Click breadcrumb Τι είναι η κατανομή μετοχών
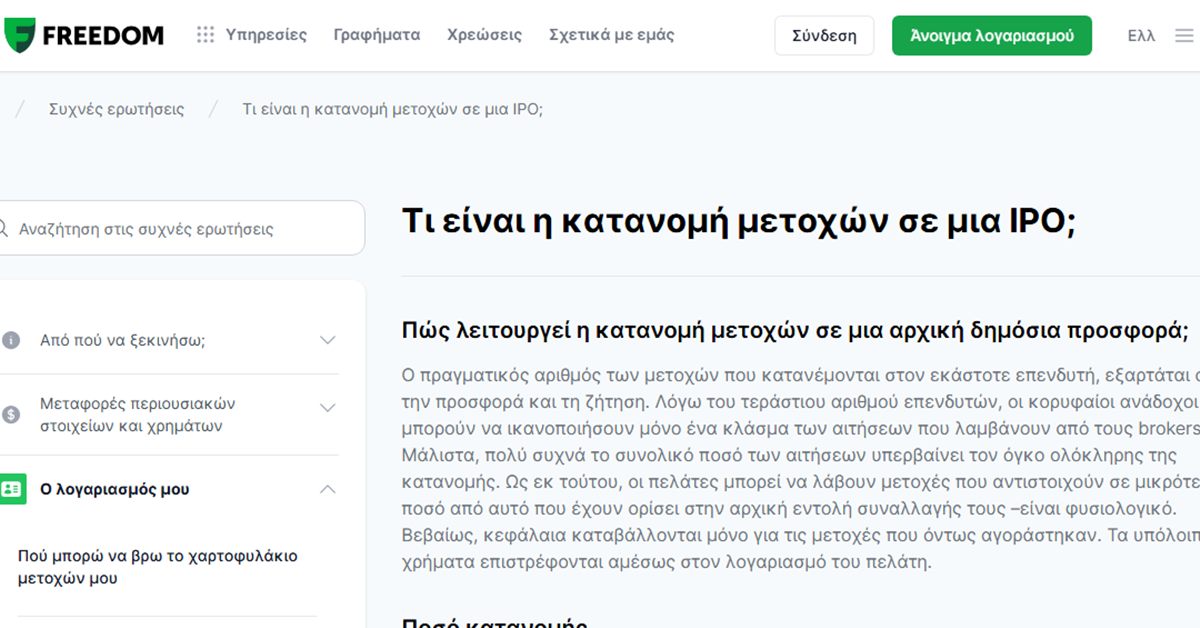Screen dimensions: 1200x628 click(x=393, y=109)
